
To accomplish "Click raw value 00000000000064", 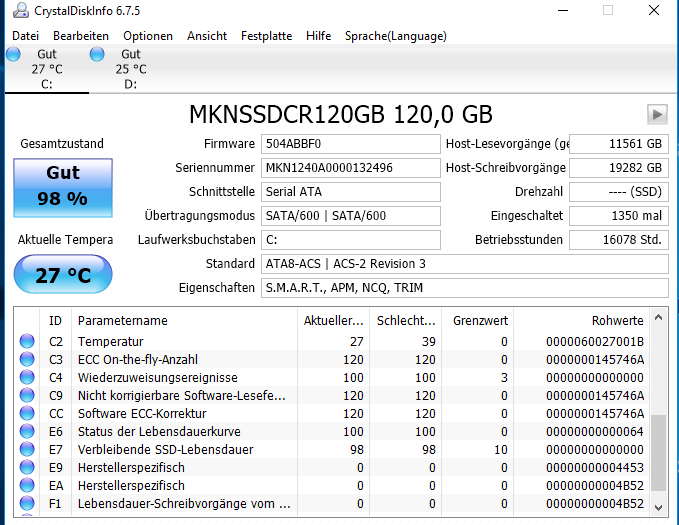I will 595,432.
